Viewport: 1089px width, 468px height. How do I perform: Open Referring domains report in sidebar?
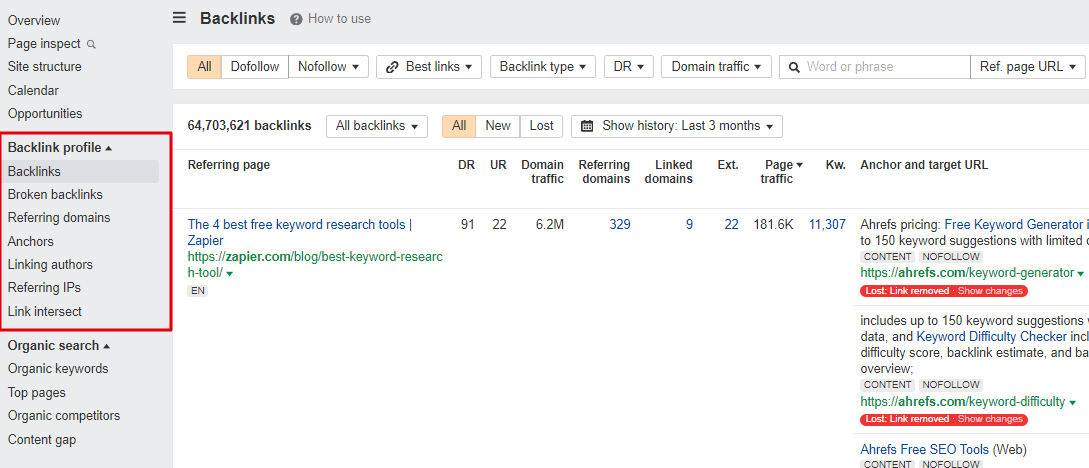point(59,217)
